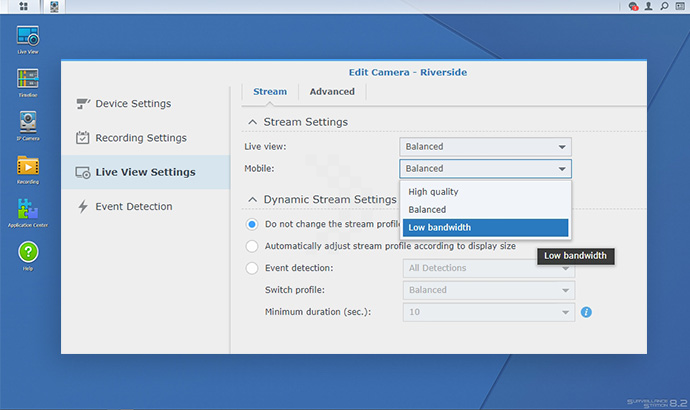Screen dimensions: 690x410
Task: Collapse the Stream Settings section
Action: pos(252,122)
